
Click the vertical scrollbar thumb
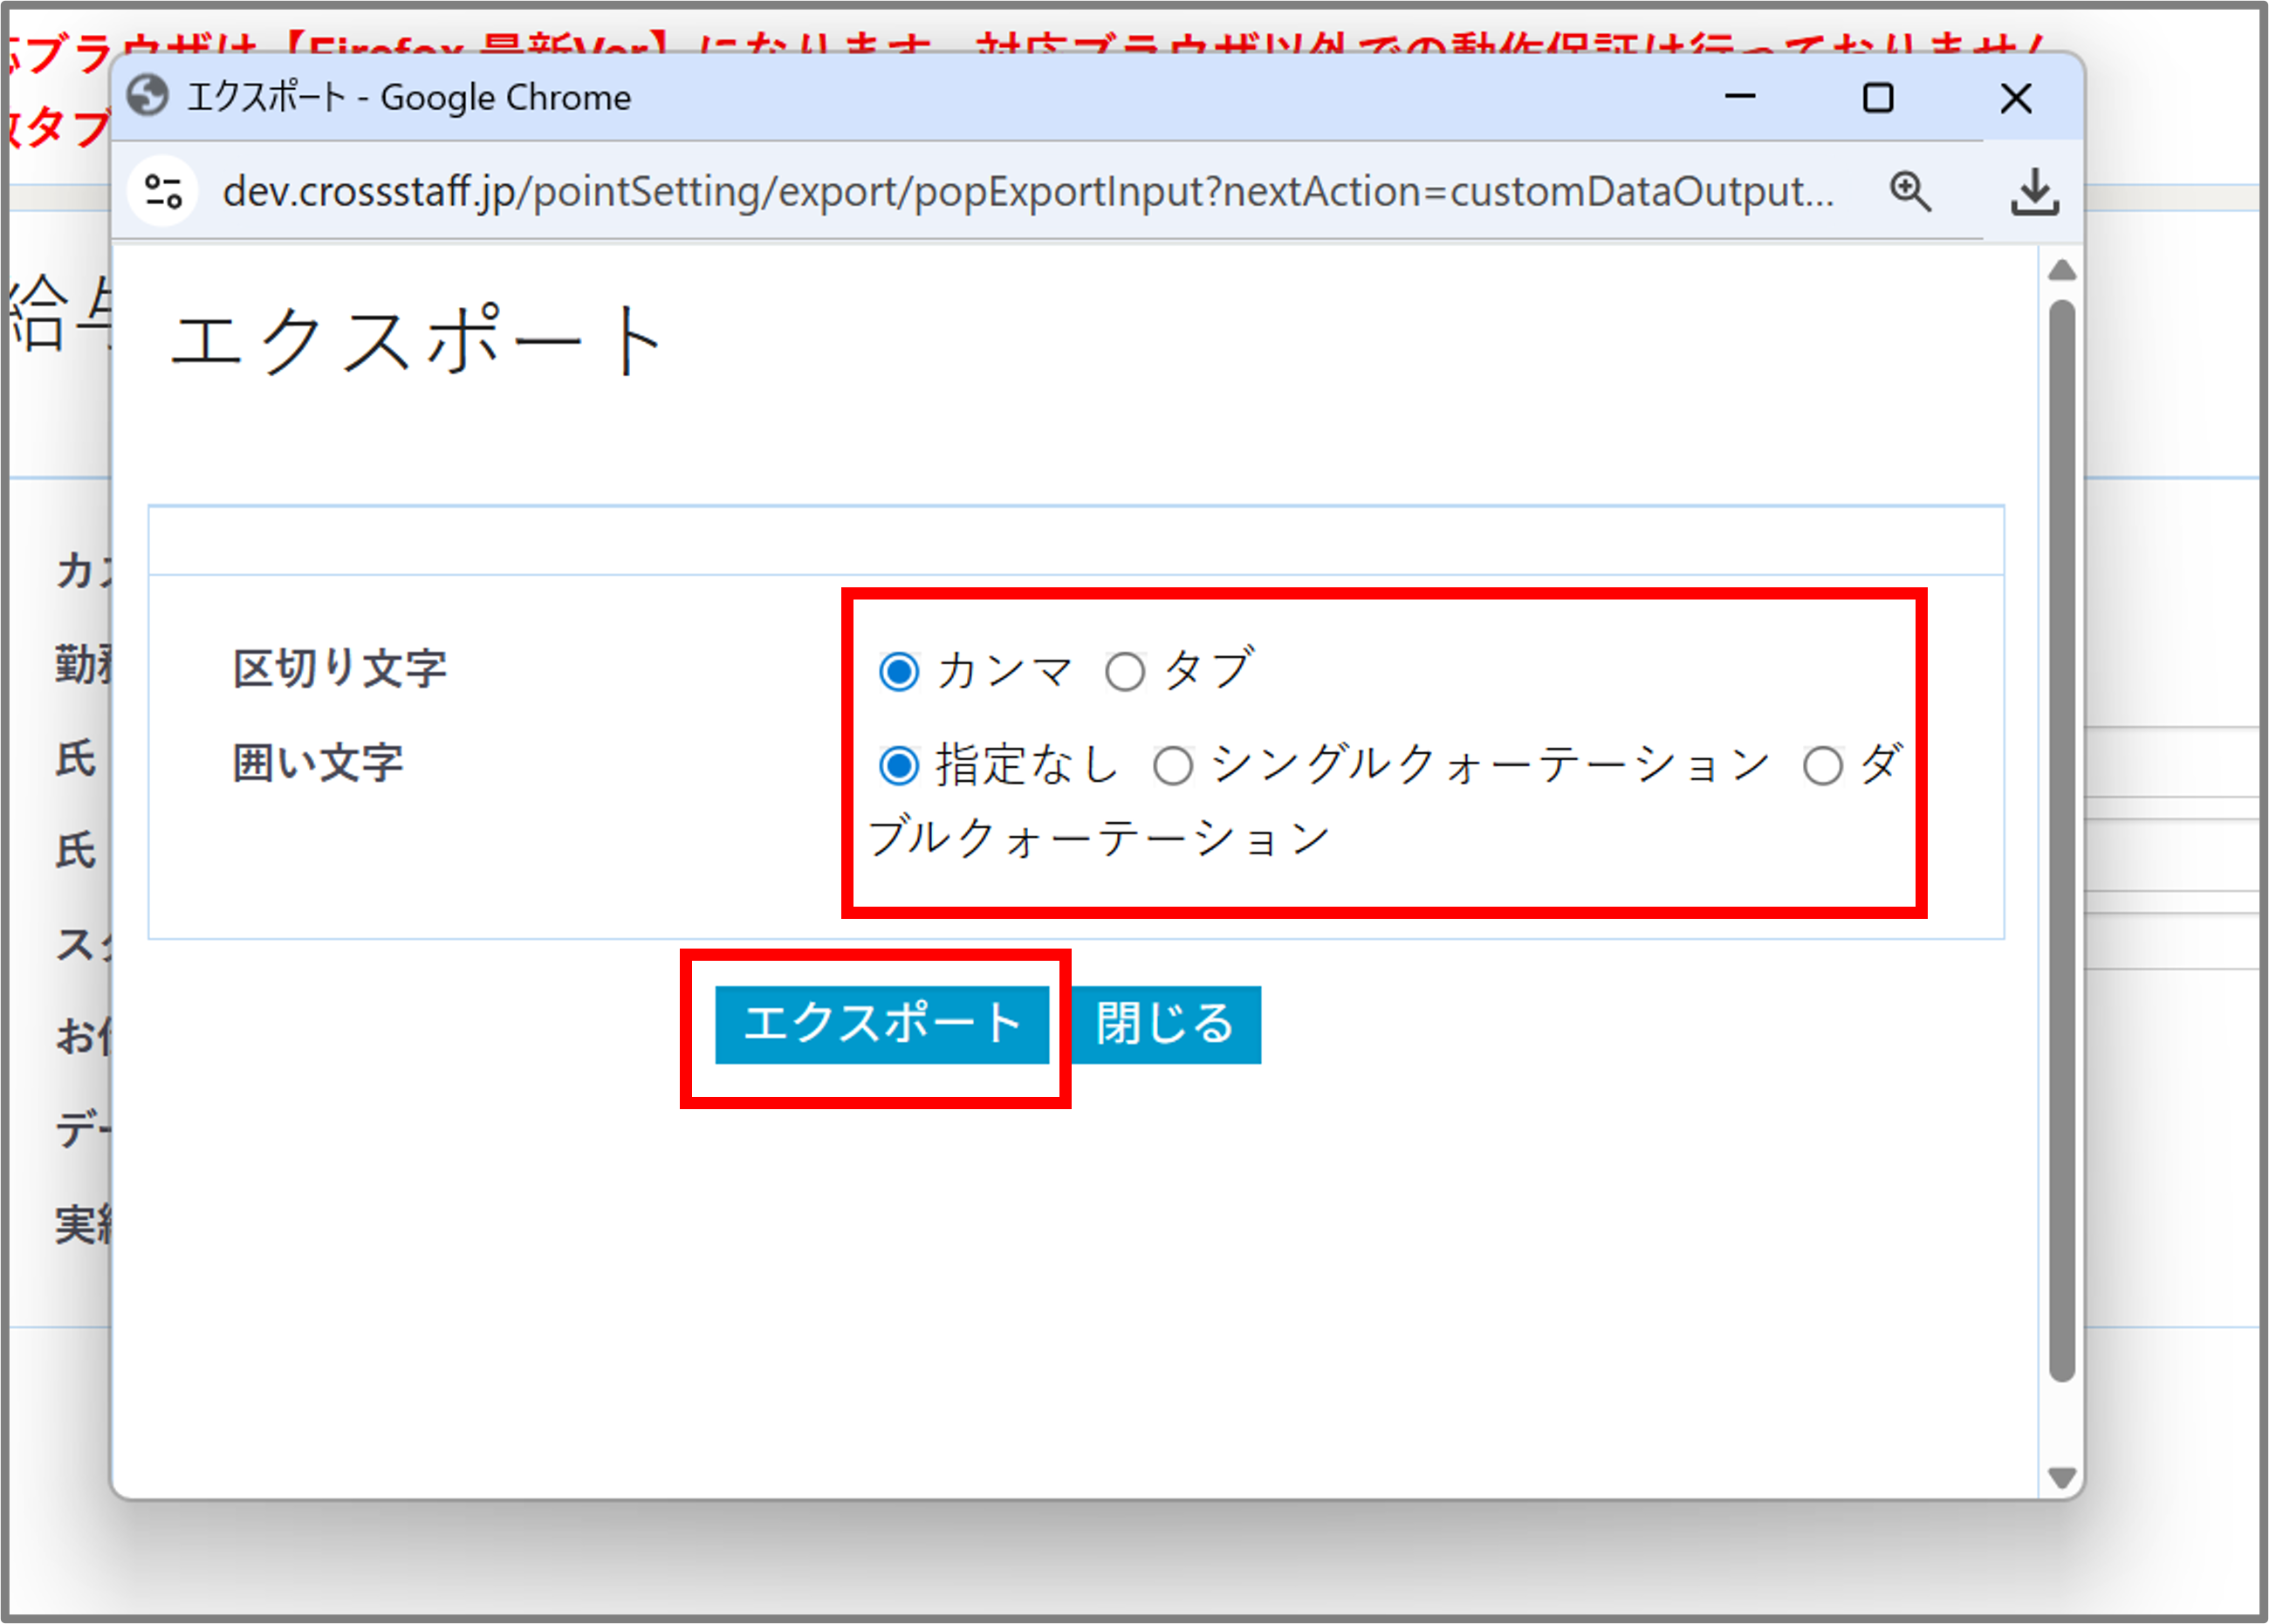tap(2061, 840)
